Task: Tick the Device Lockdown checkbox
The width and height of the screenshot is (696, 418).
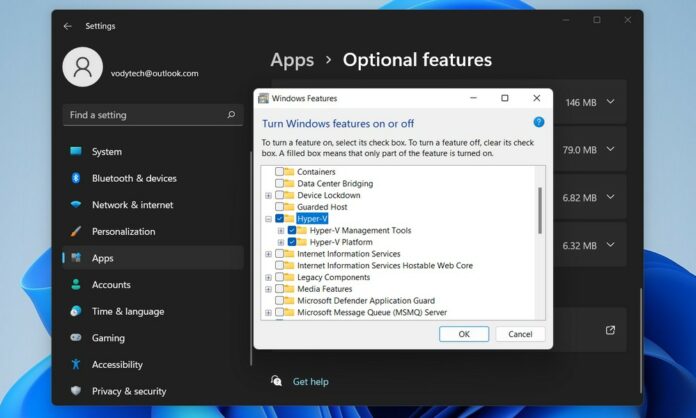Action: (x=279, y=195)
